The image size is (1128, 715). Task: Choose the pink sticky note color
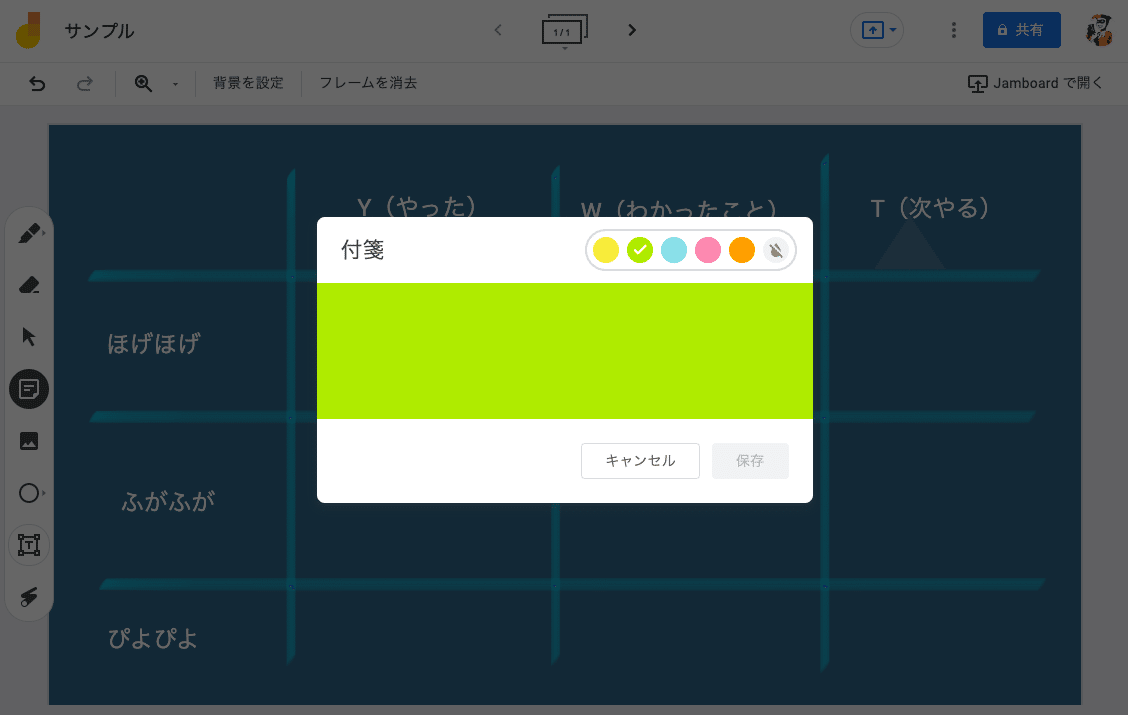point(708,250)
